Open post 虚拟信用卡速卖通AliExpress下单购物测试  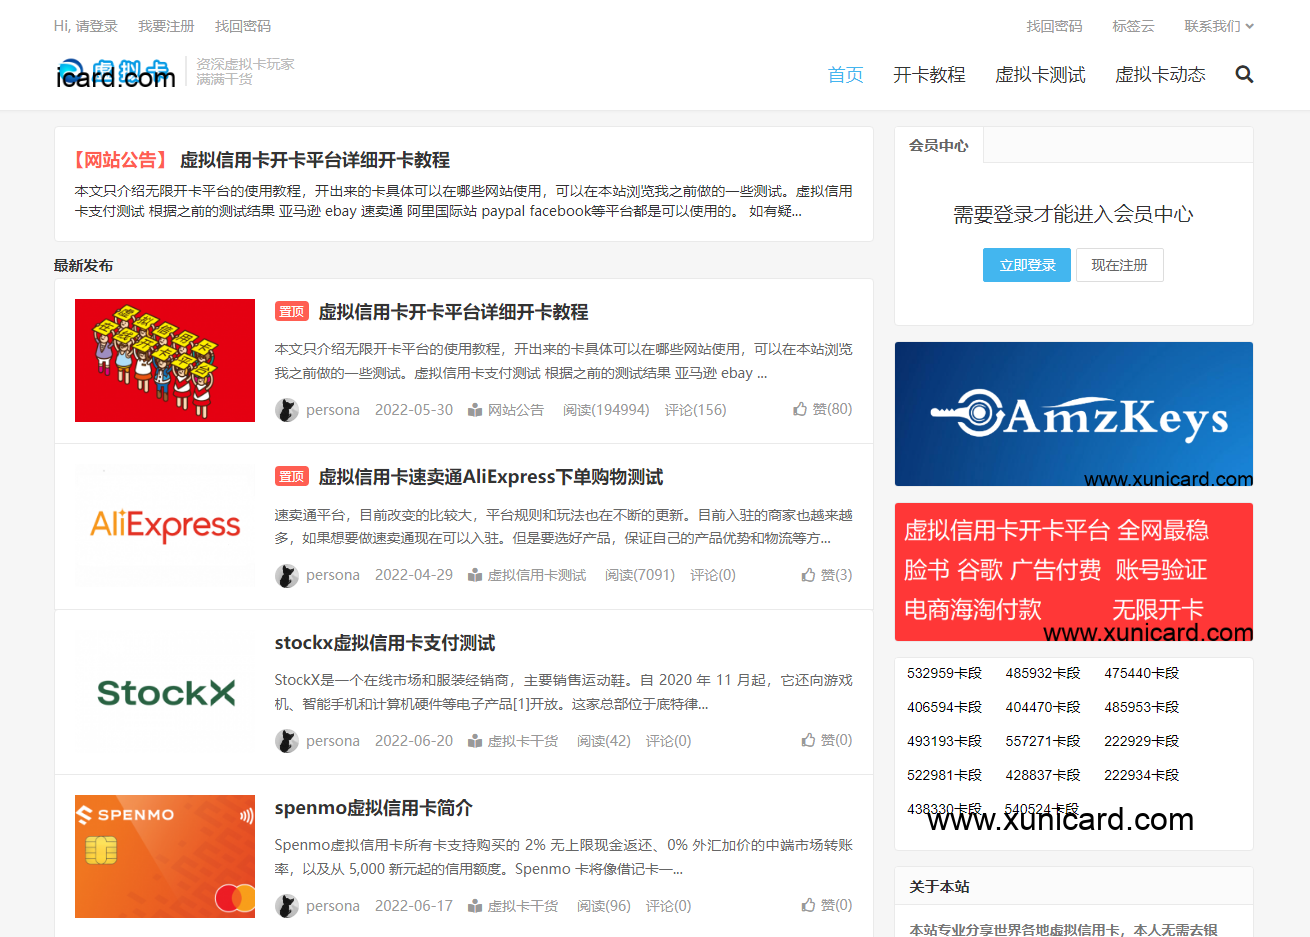coord(490,477)
